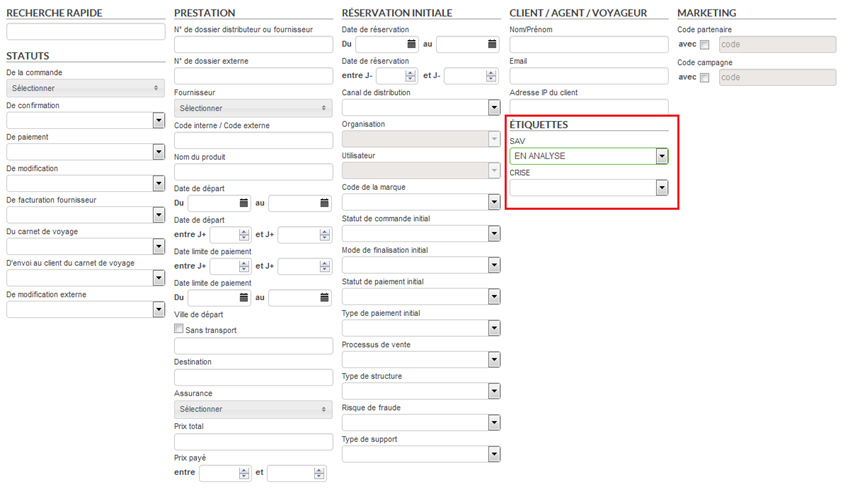Enable the Sans transport checkbox

[180, 329]
